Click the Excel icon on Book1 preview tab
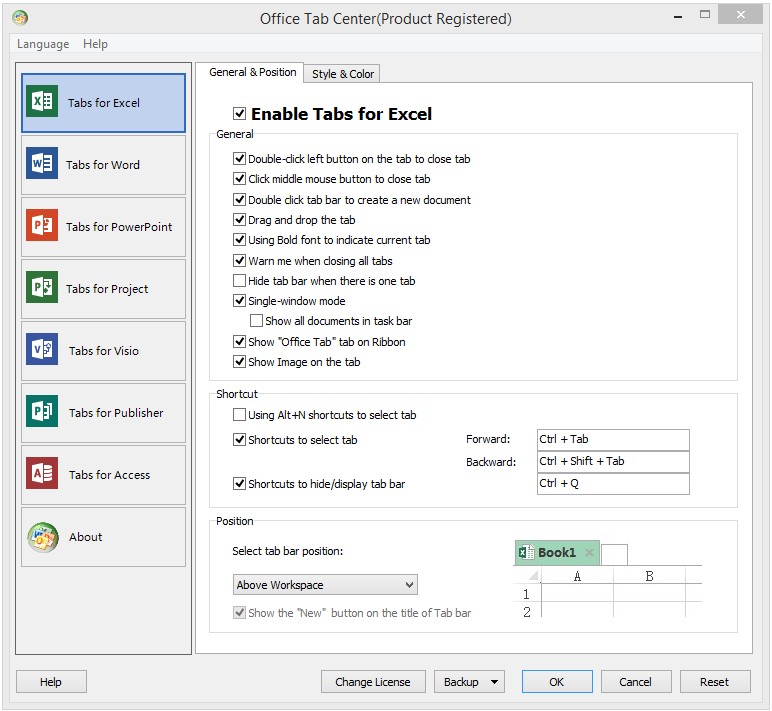772x711 pixels. pyautogui.click(x=526, y=552)
